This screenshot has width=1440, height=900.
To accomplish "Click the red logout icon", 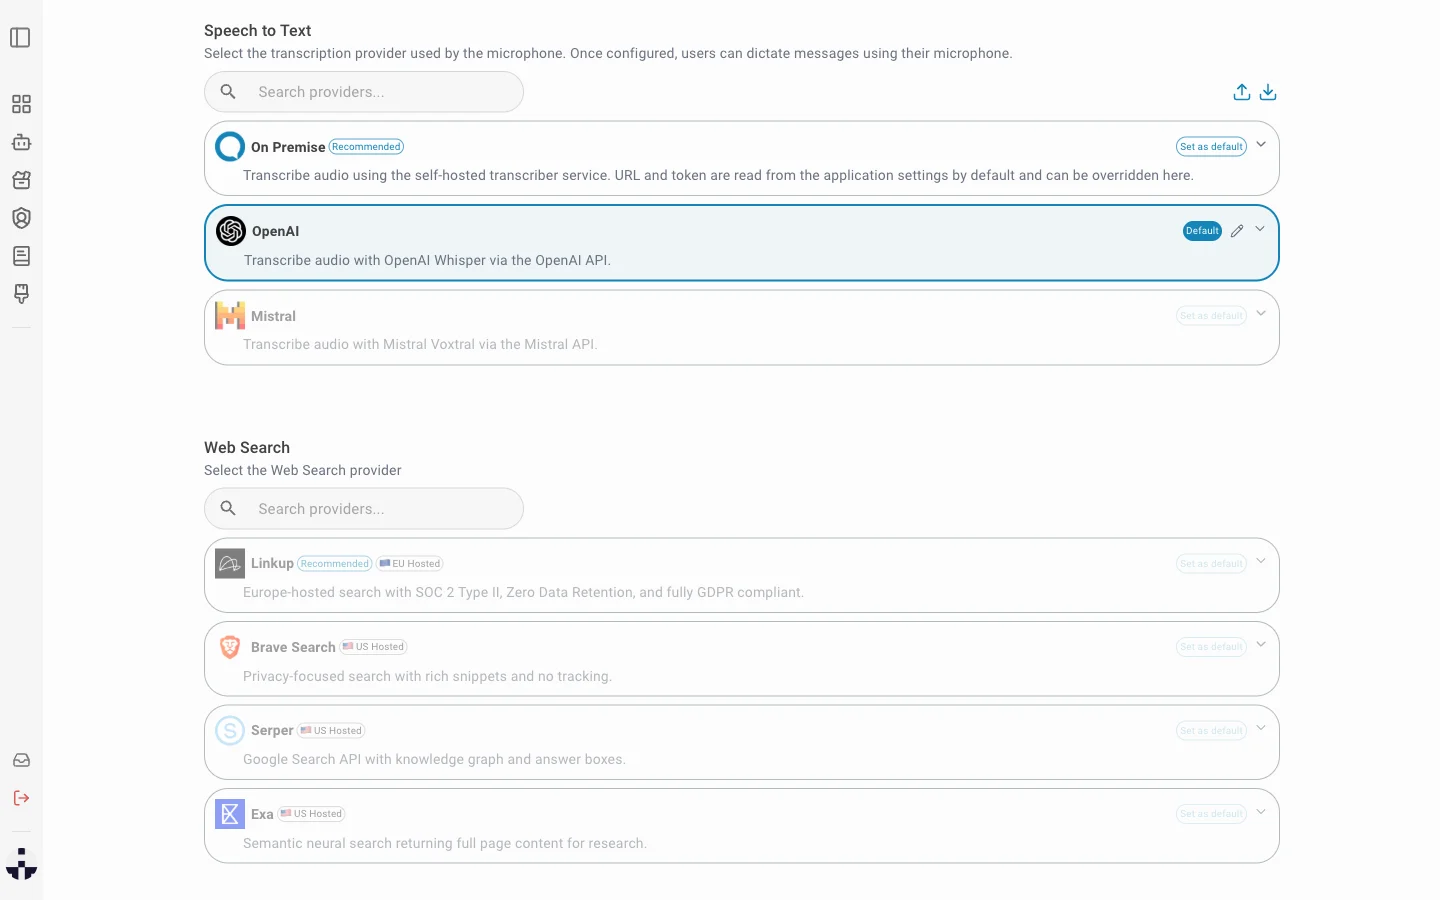I will 21,798.
